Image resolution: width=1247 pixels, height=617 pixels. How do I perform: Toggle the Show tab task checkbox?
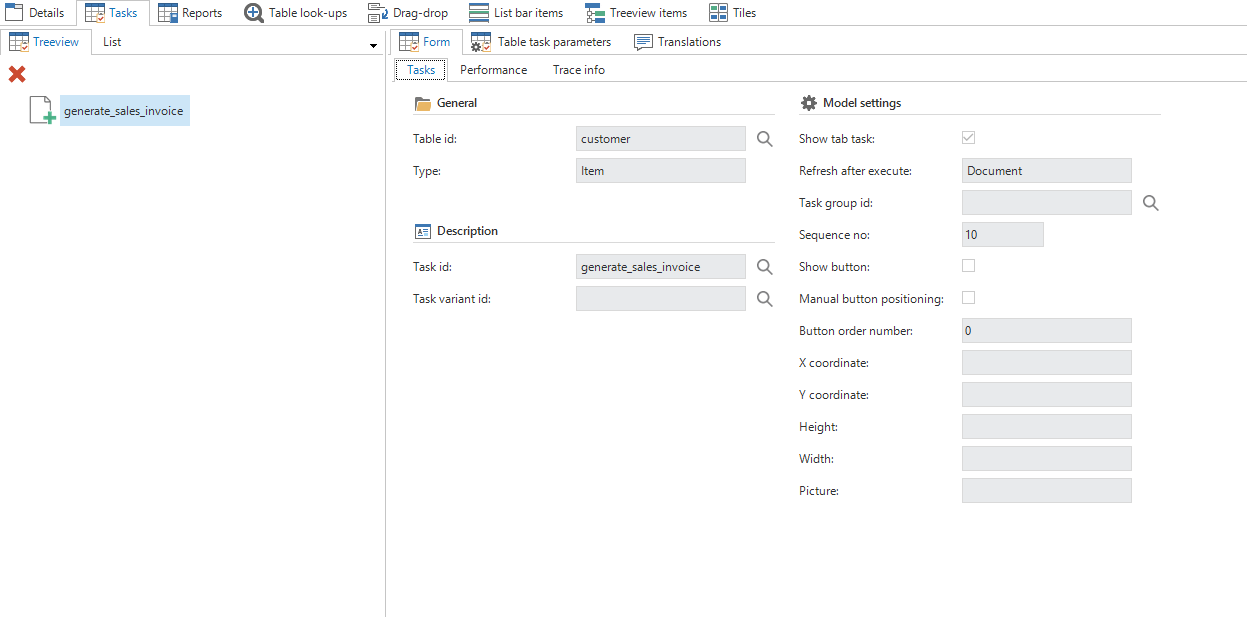coord(968,138)
